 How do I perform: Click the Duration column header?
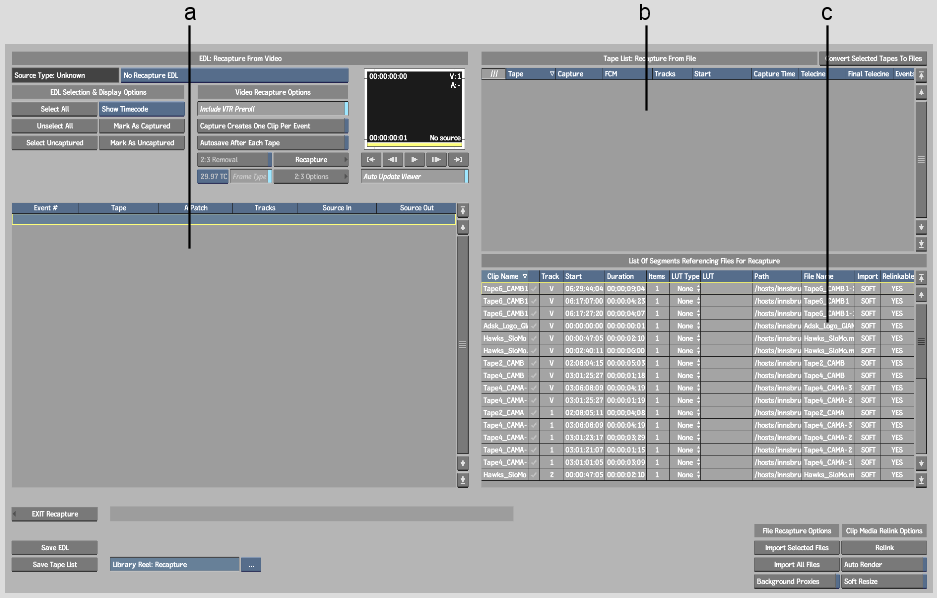point(625,277)
